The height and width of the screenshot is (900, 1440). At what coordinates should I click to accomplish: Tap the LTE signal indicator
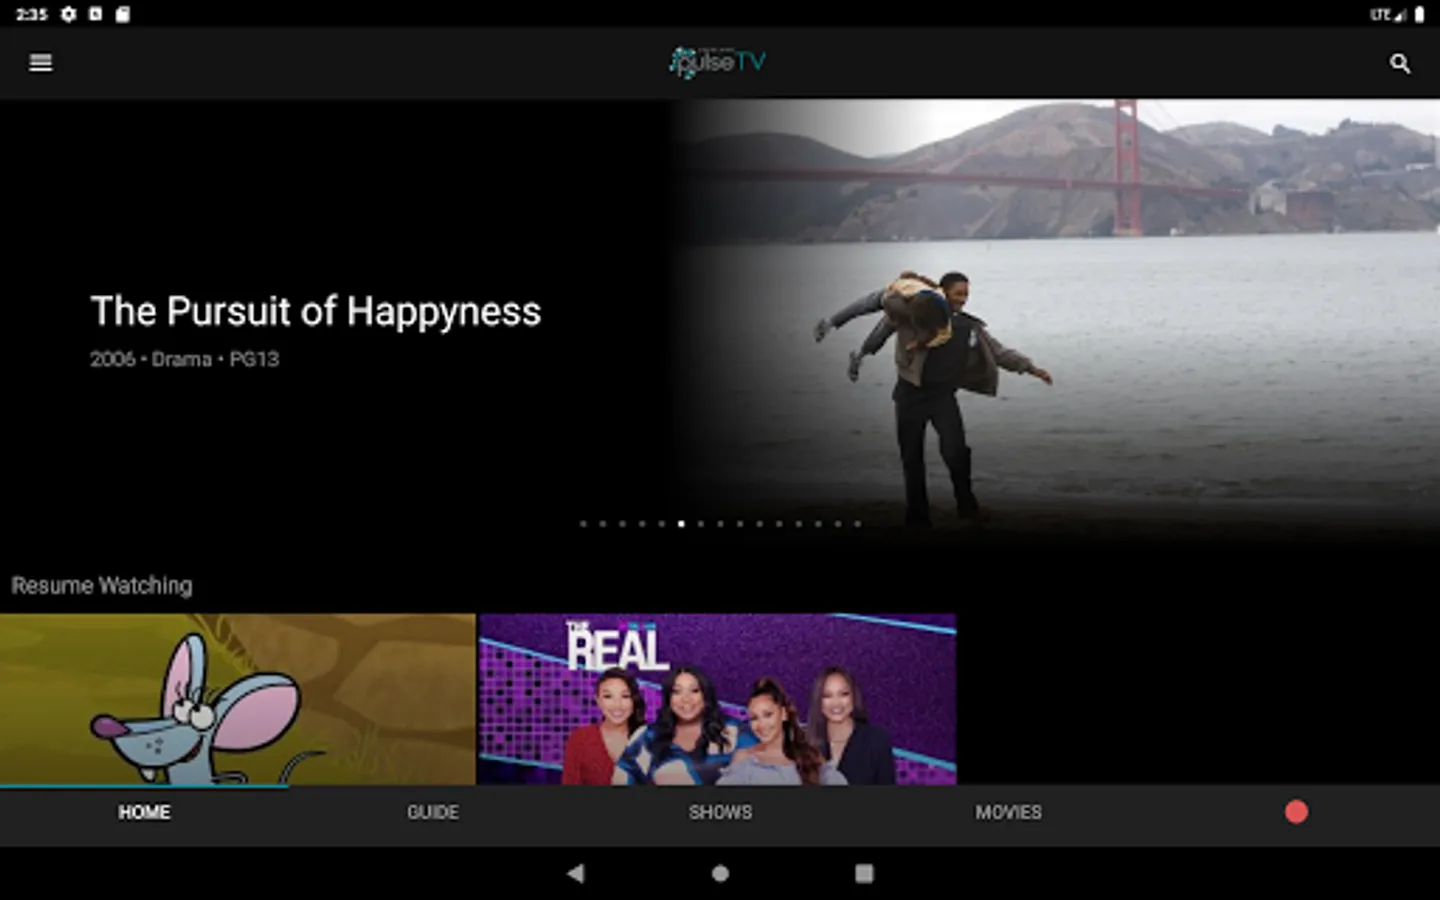point(1388,14)
